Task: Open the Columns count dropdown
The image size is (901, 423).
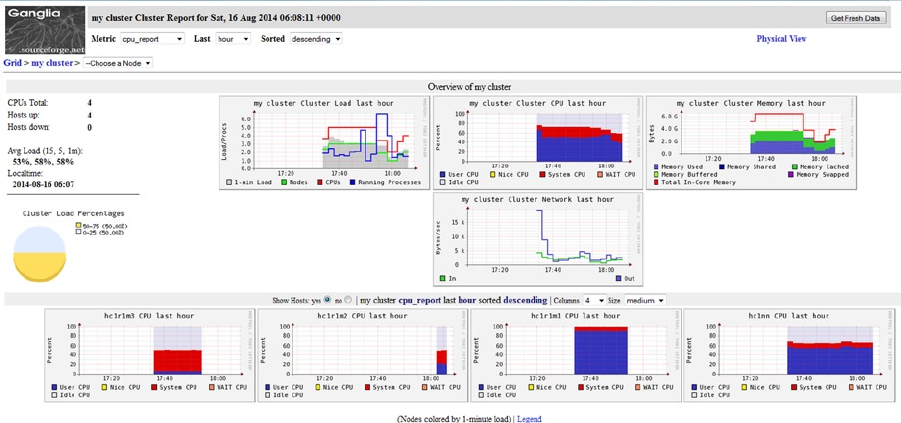Action: click(595, 300)
